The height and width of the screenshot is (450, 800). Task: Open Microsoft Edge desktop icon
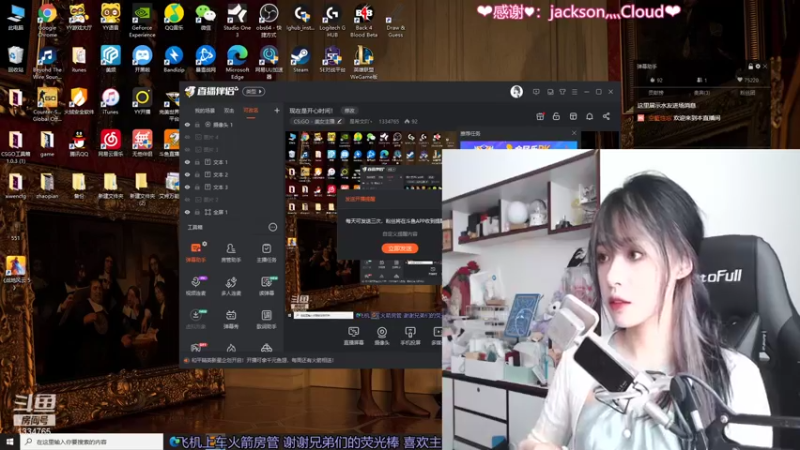pyautogui.click(x=237, y=62)
